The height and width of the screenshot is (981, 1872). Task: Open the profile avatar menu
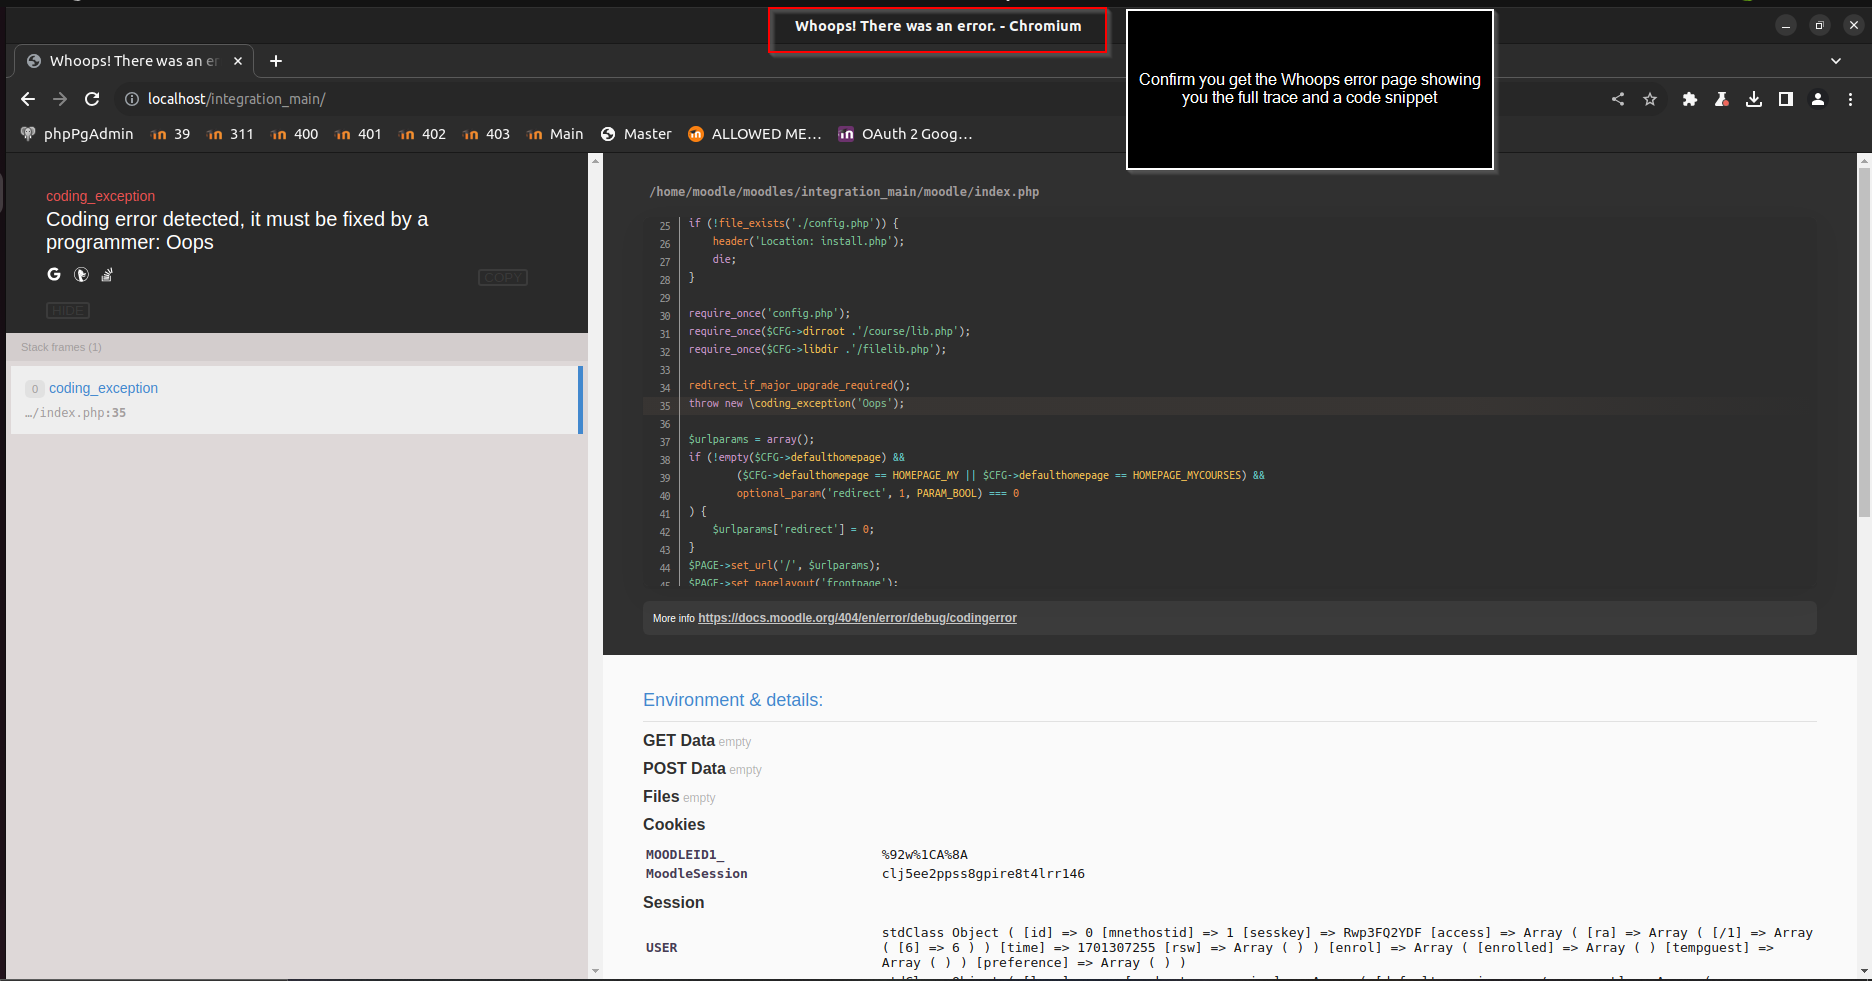coord(1818,99)
